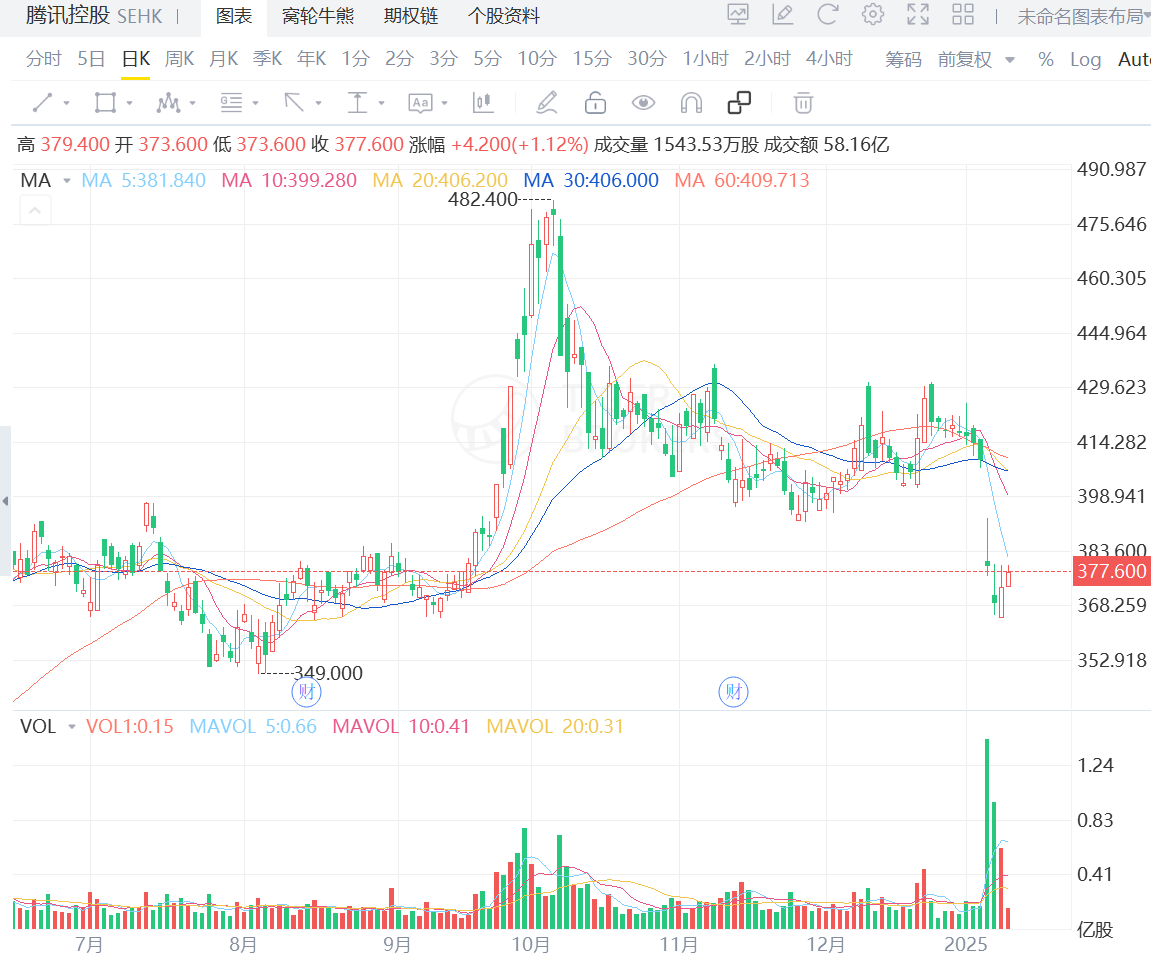
Task: Select the 4小时 timeframe
Action: 829,59
